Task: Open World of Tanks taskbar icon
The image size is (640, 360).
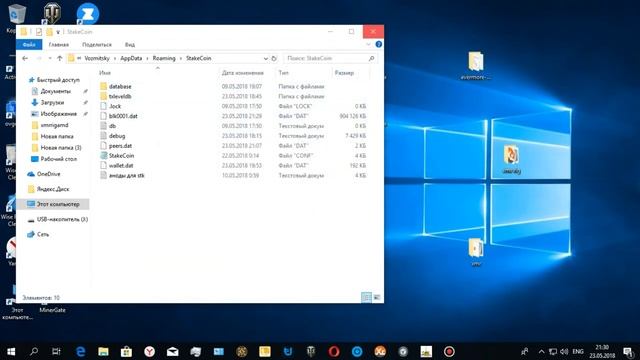Action: (x=311, y=351)
